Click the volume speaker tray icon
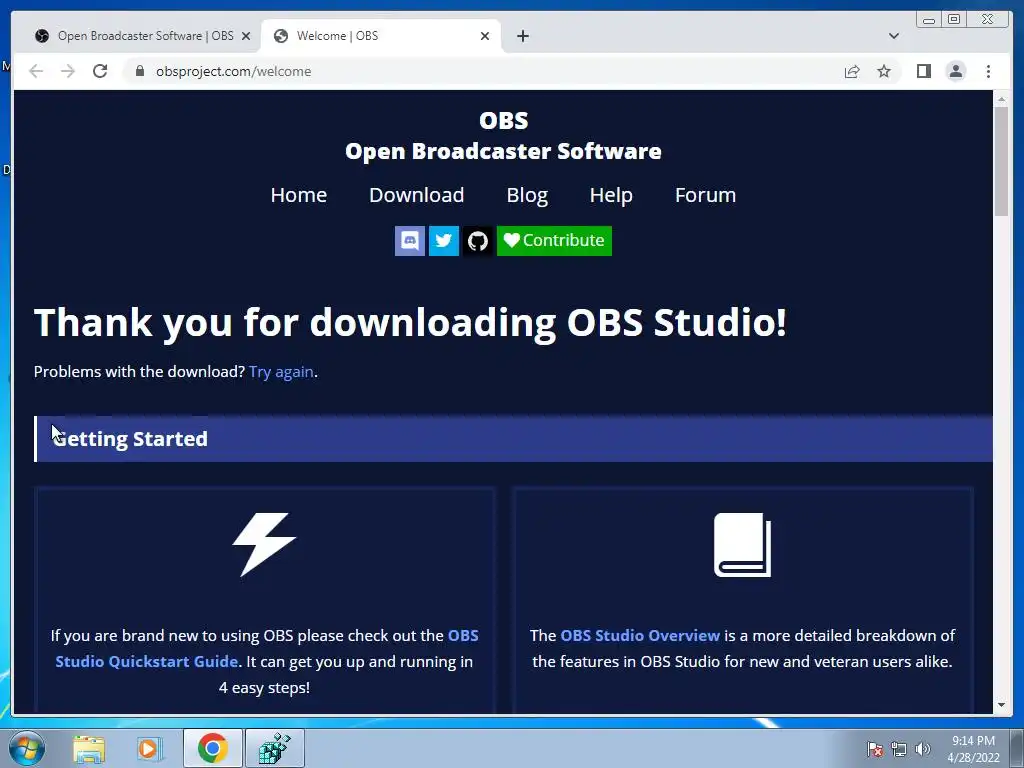 (x=922, y=749)
